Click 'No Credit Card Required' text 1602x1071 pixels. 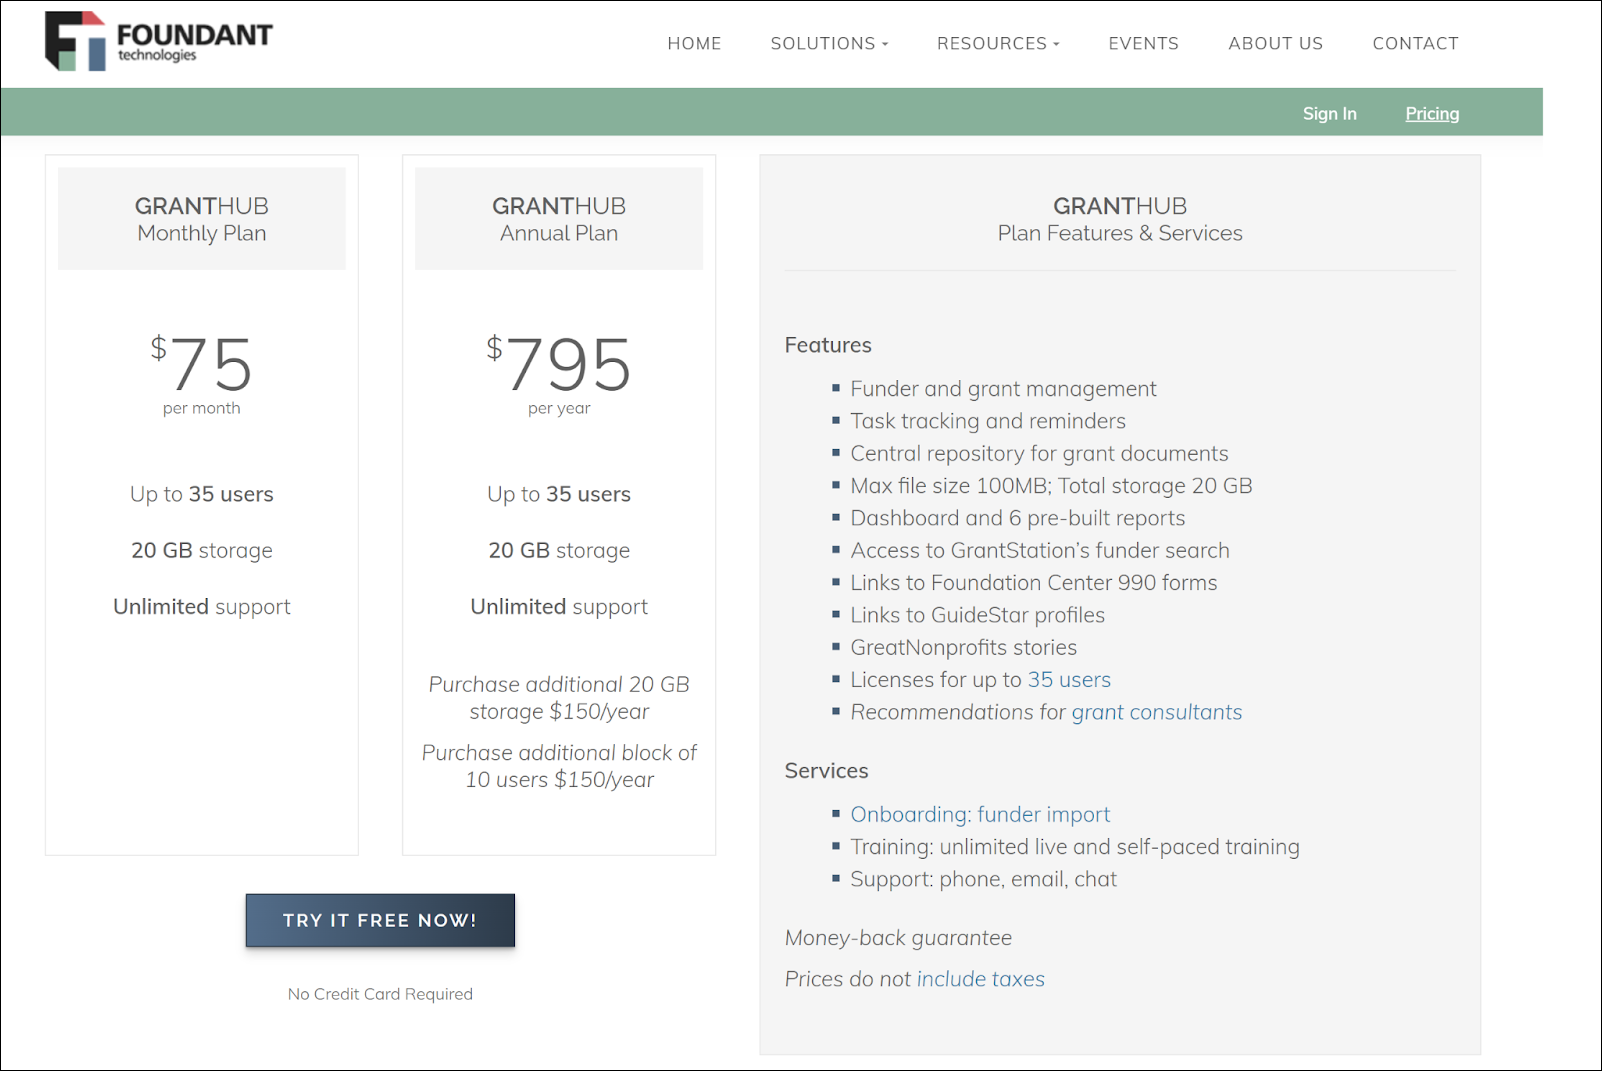point(380,994)
